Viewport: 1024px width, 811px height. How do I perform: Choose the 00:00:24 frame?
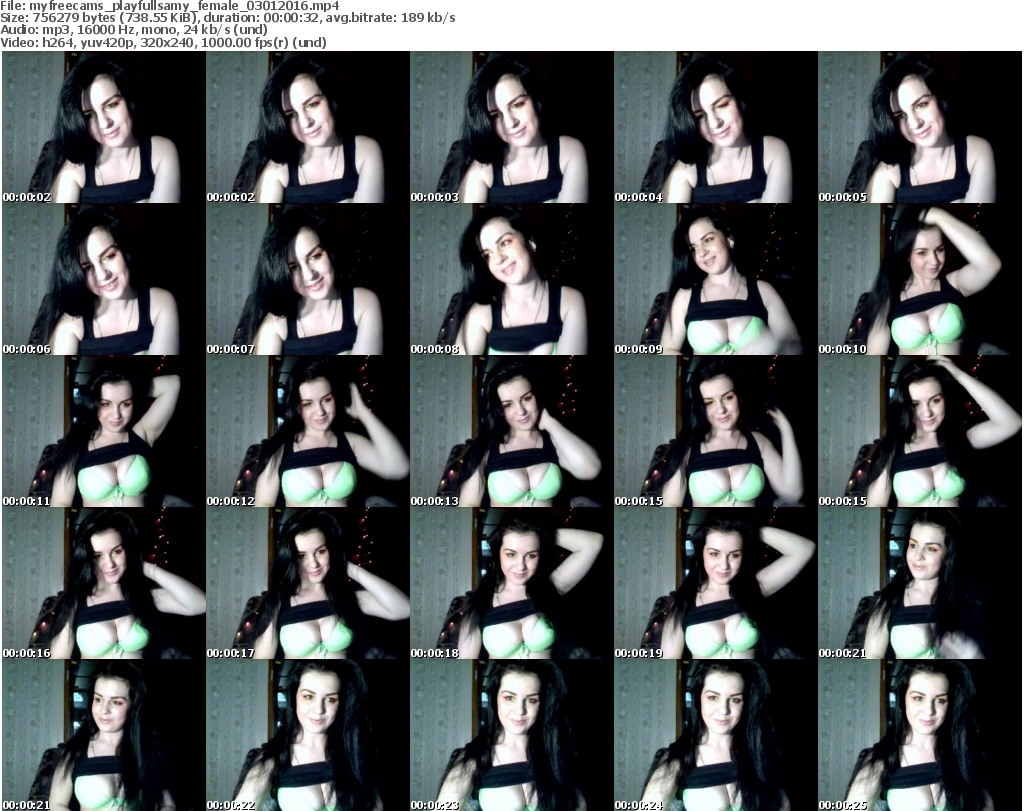tap(715, 735)
